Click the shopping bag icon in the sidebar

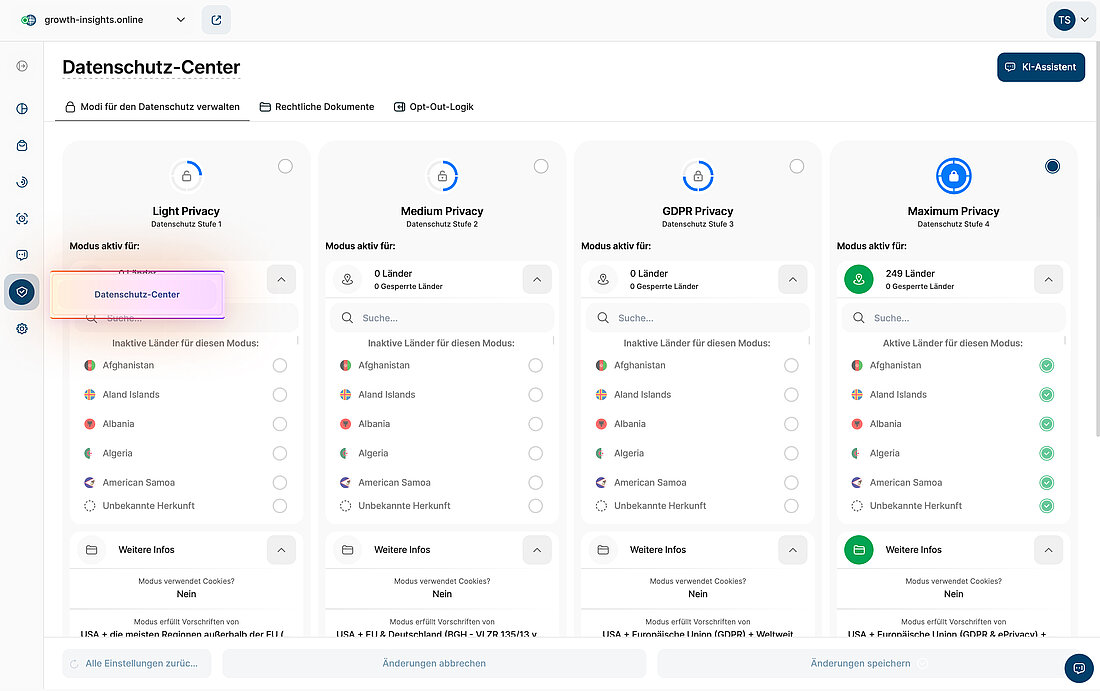tap(22, 145)
